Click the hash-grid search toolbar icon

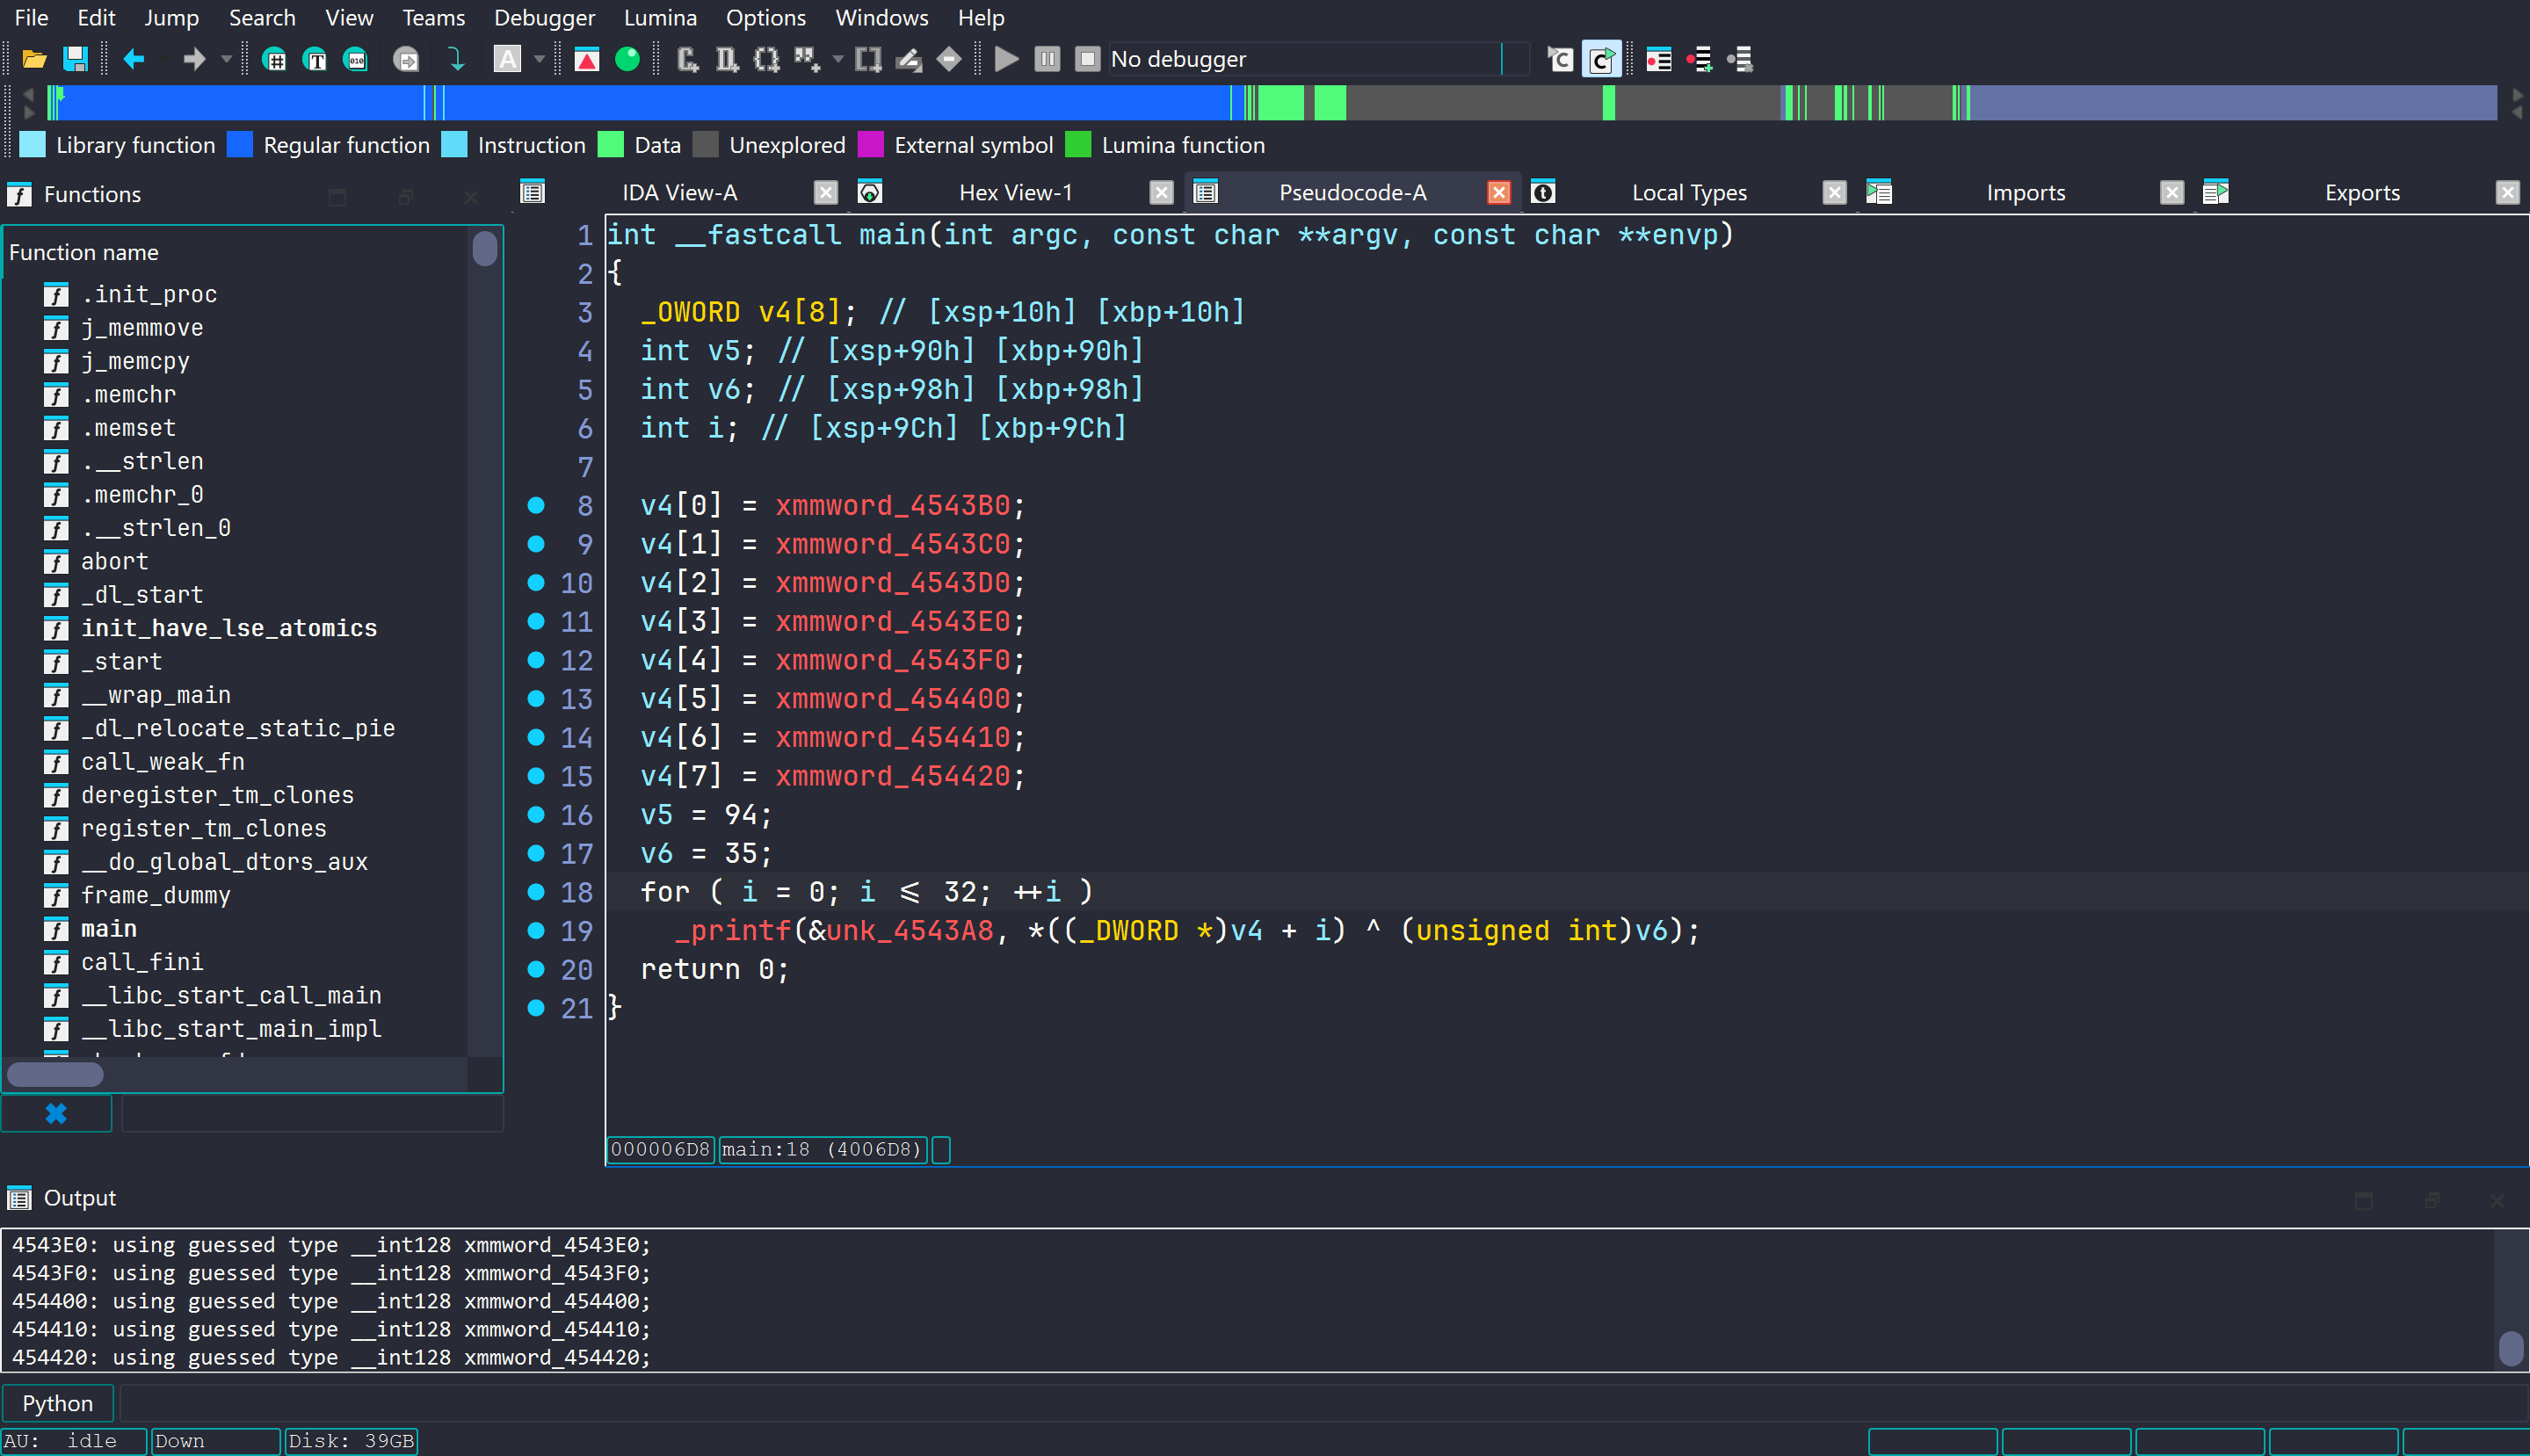pos(274,60)
